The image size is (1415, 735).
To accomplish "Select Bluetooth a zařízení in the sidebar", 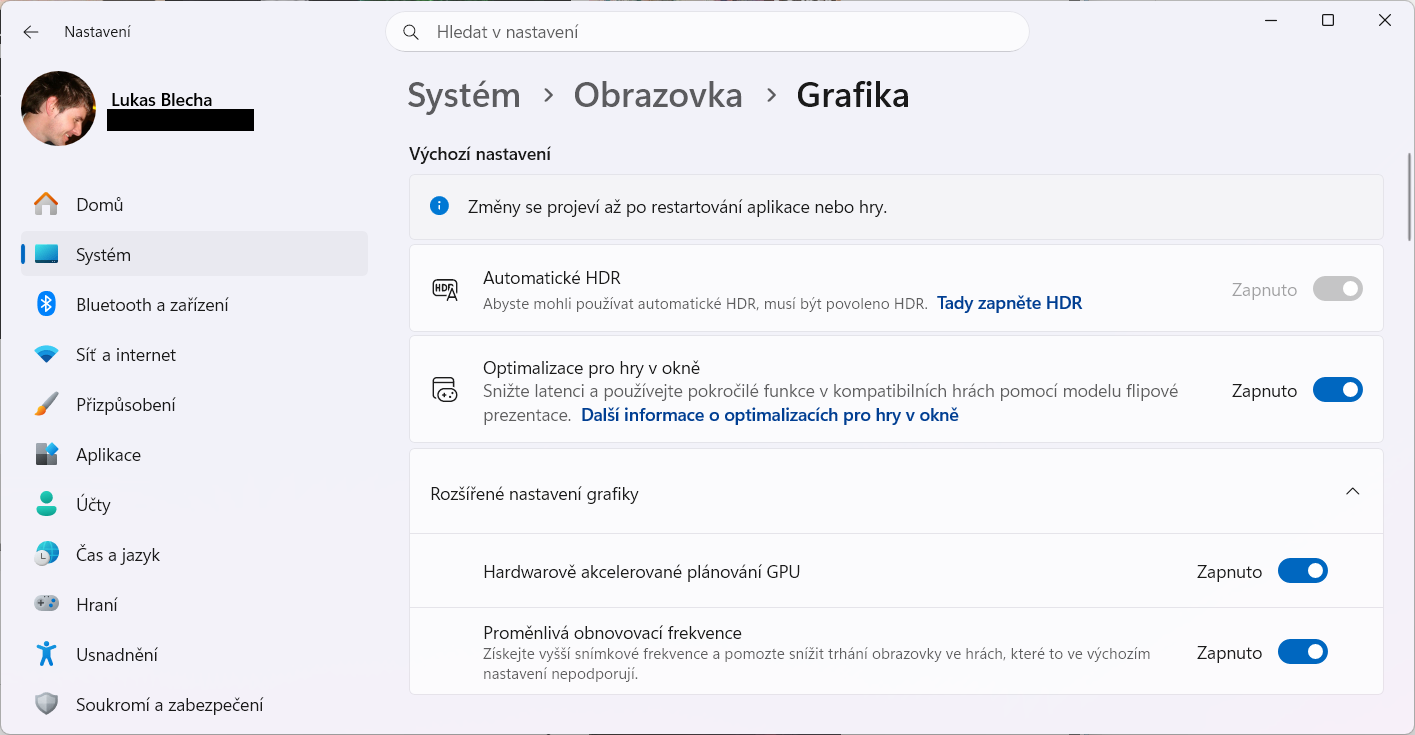I will [x=194, y=304].
